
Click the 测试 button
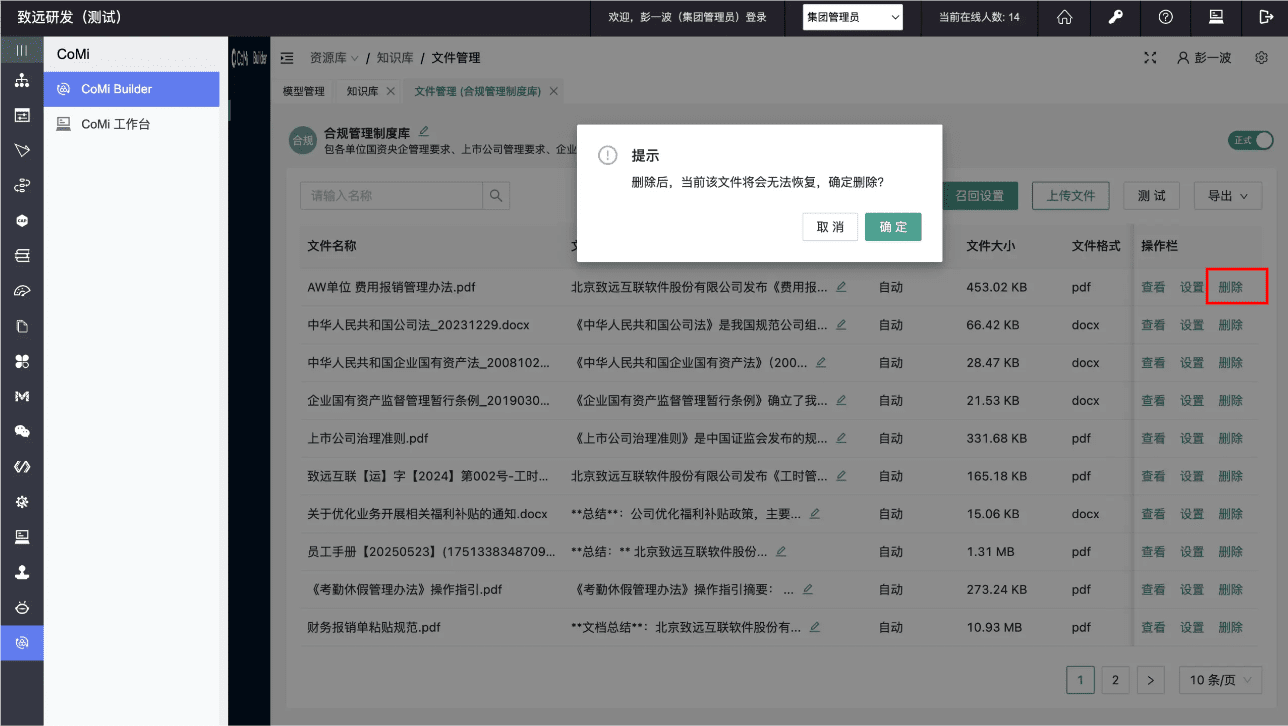[1152, 196]
